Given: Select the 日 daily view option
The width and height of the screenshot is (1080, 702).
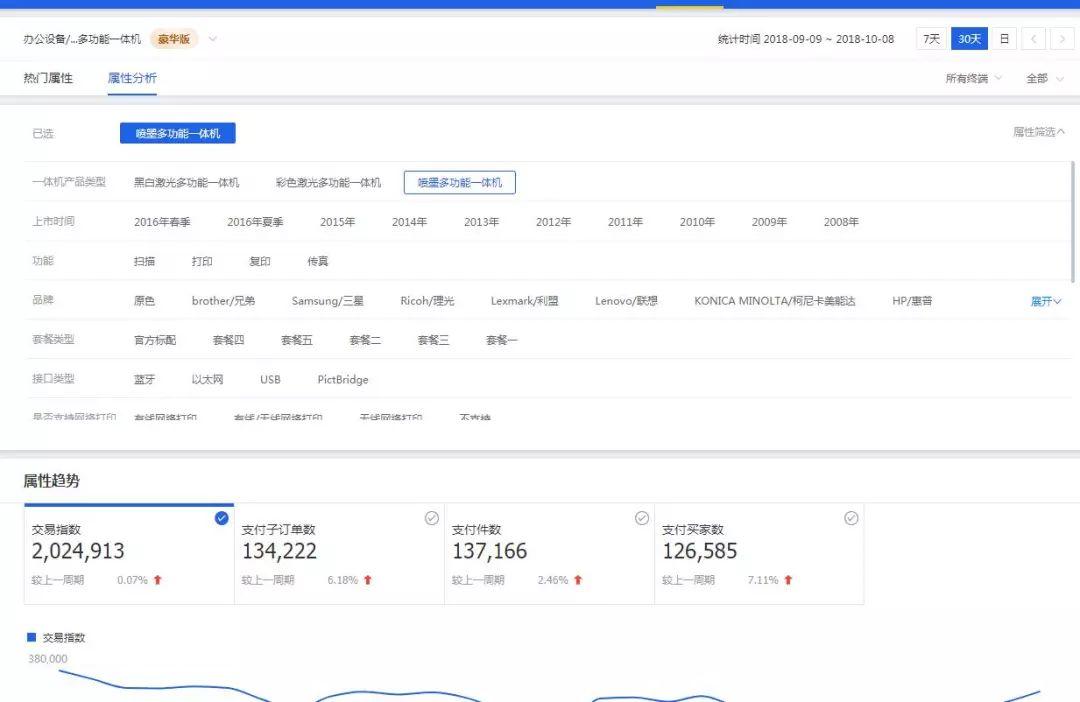Looking at the screenshot, I should [x=1004, y=38].
